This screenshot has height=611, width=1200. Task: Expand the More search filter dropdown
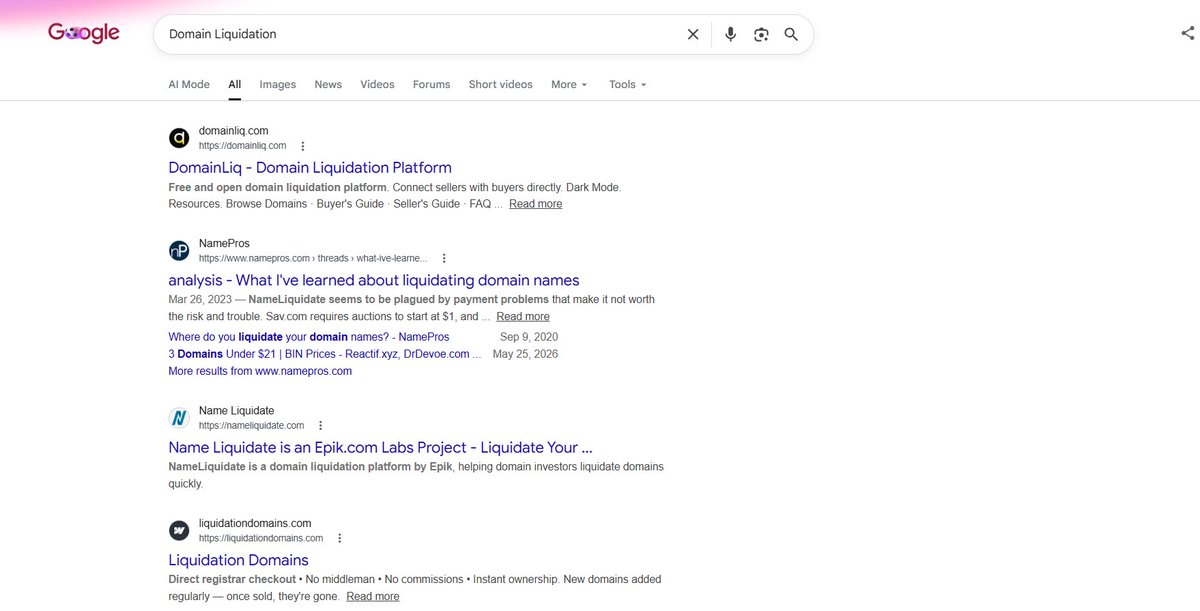[569, 85]
